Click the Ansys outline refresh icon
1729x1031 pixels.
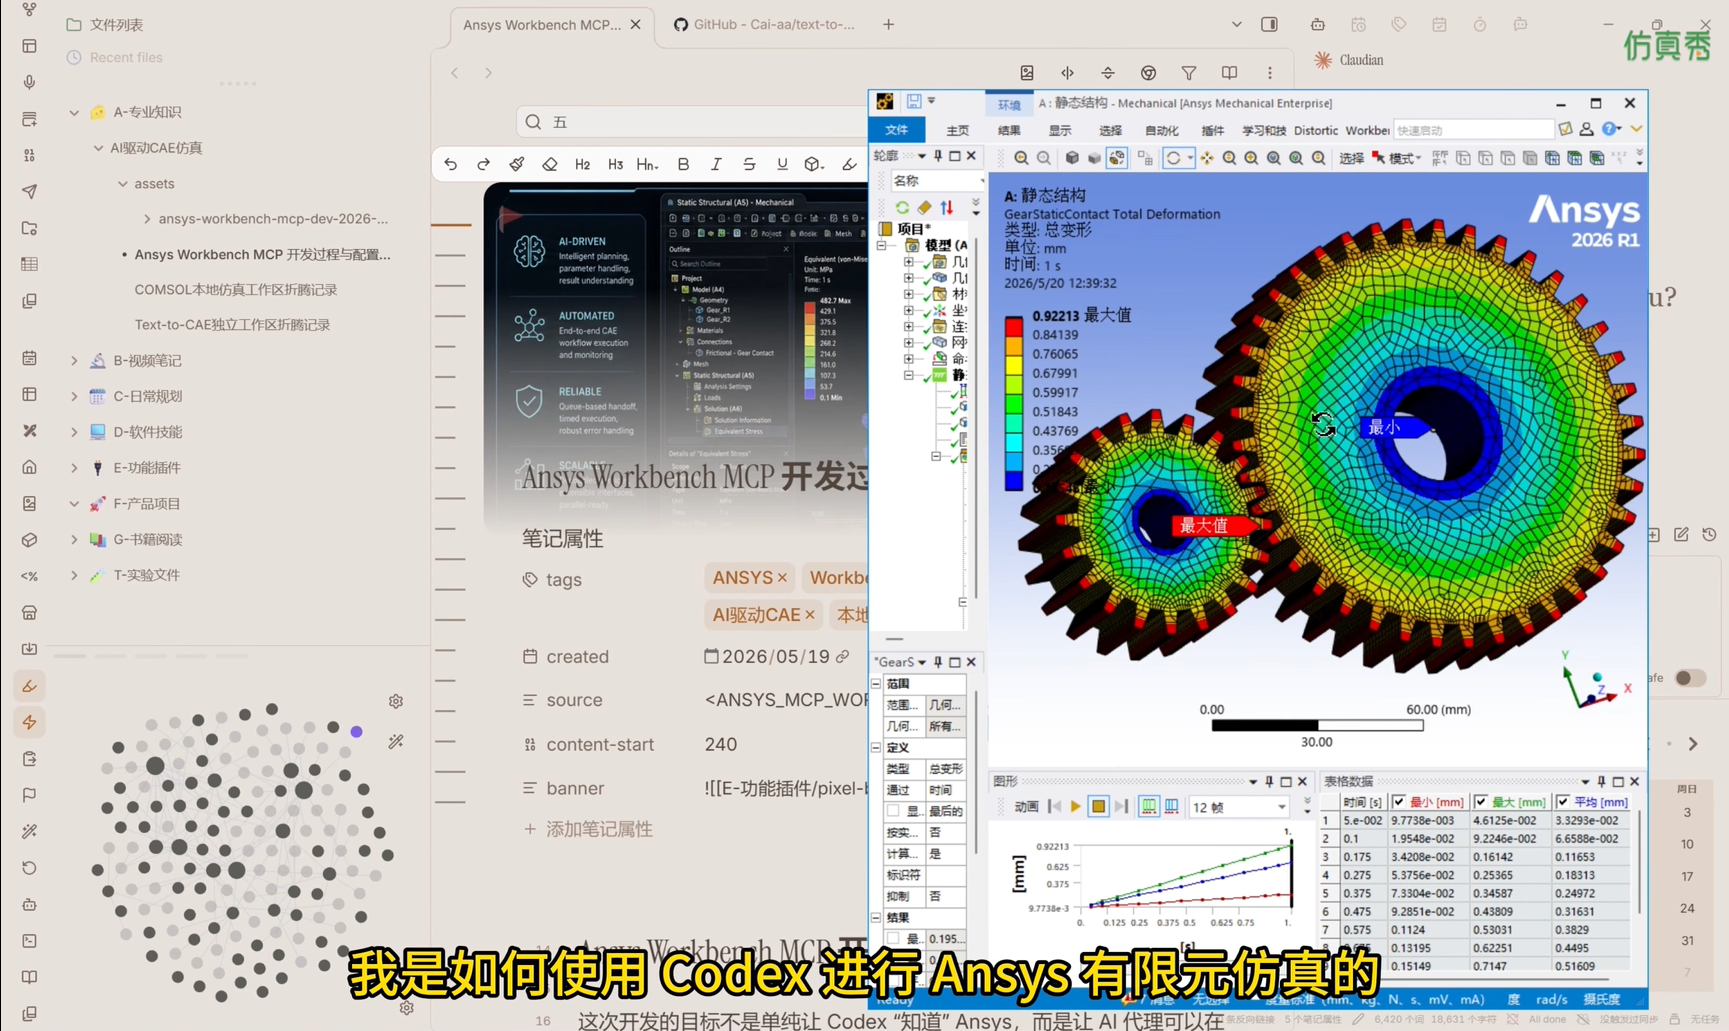pyautogui.click(x=902, y=207)
